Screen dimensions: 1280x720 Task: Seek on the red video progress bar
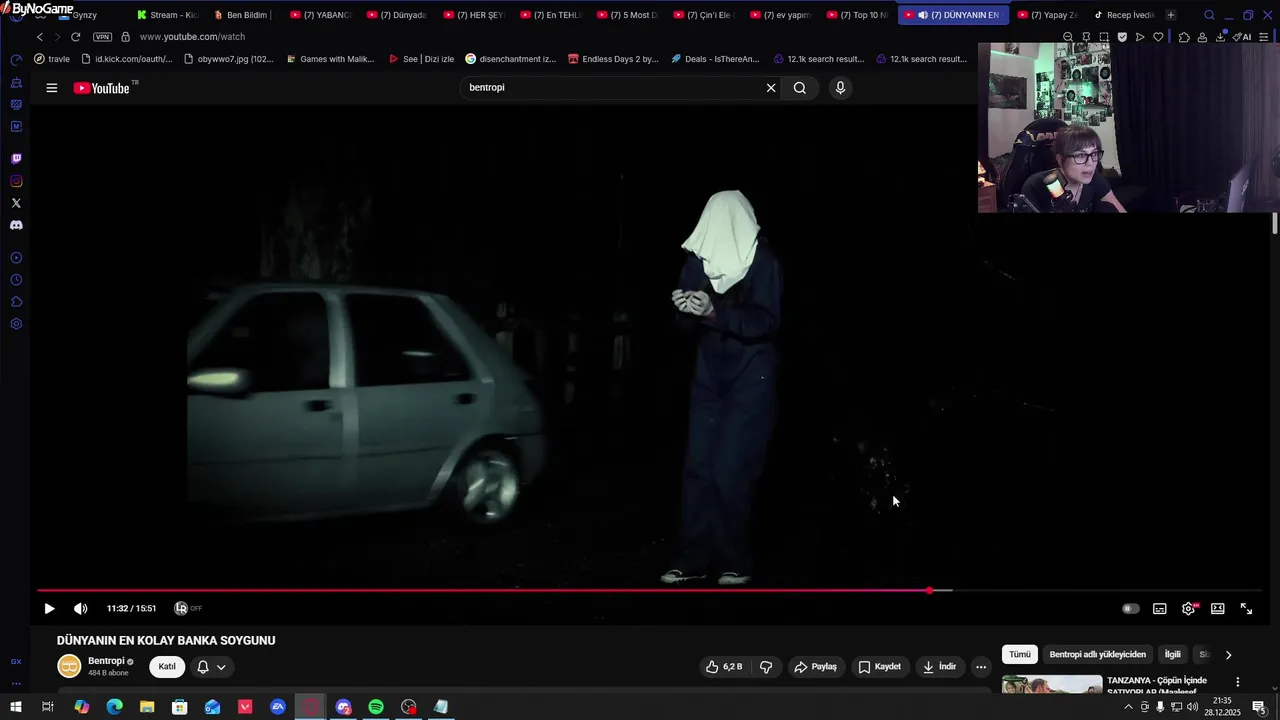click(x=483, y=590)
